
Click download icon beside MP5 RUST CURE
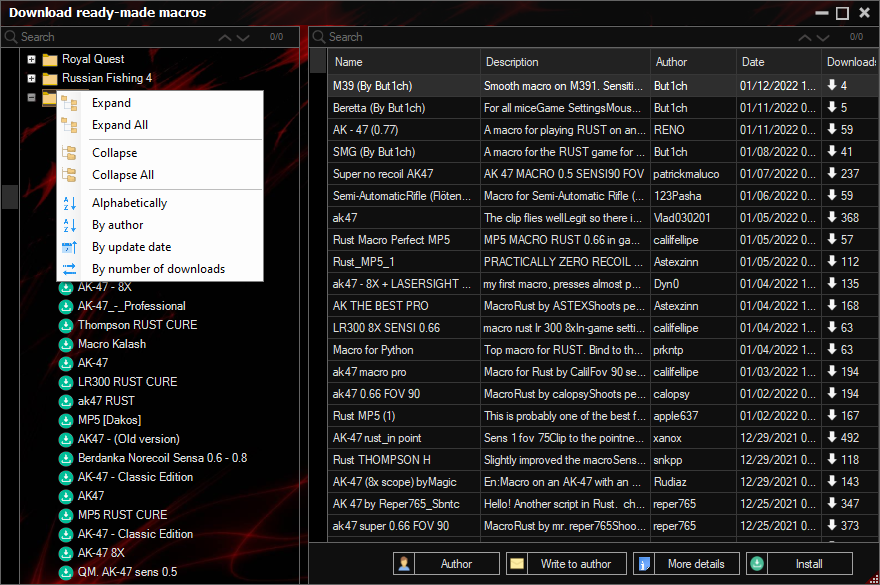click(66, 515)
